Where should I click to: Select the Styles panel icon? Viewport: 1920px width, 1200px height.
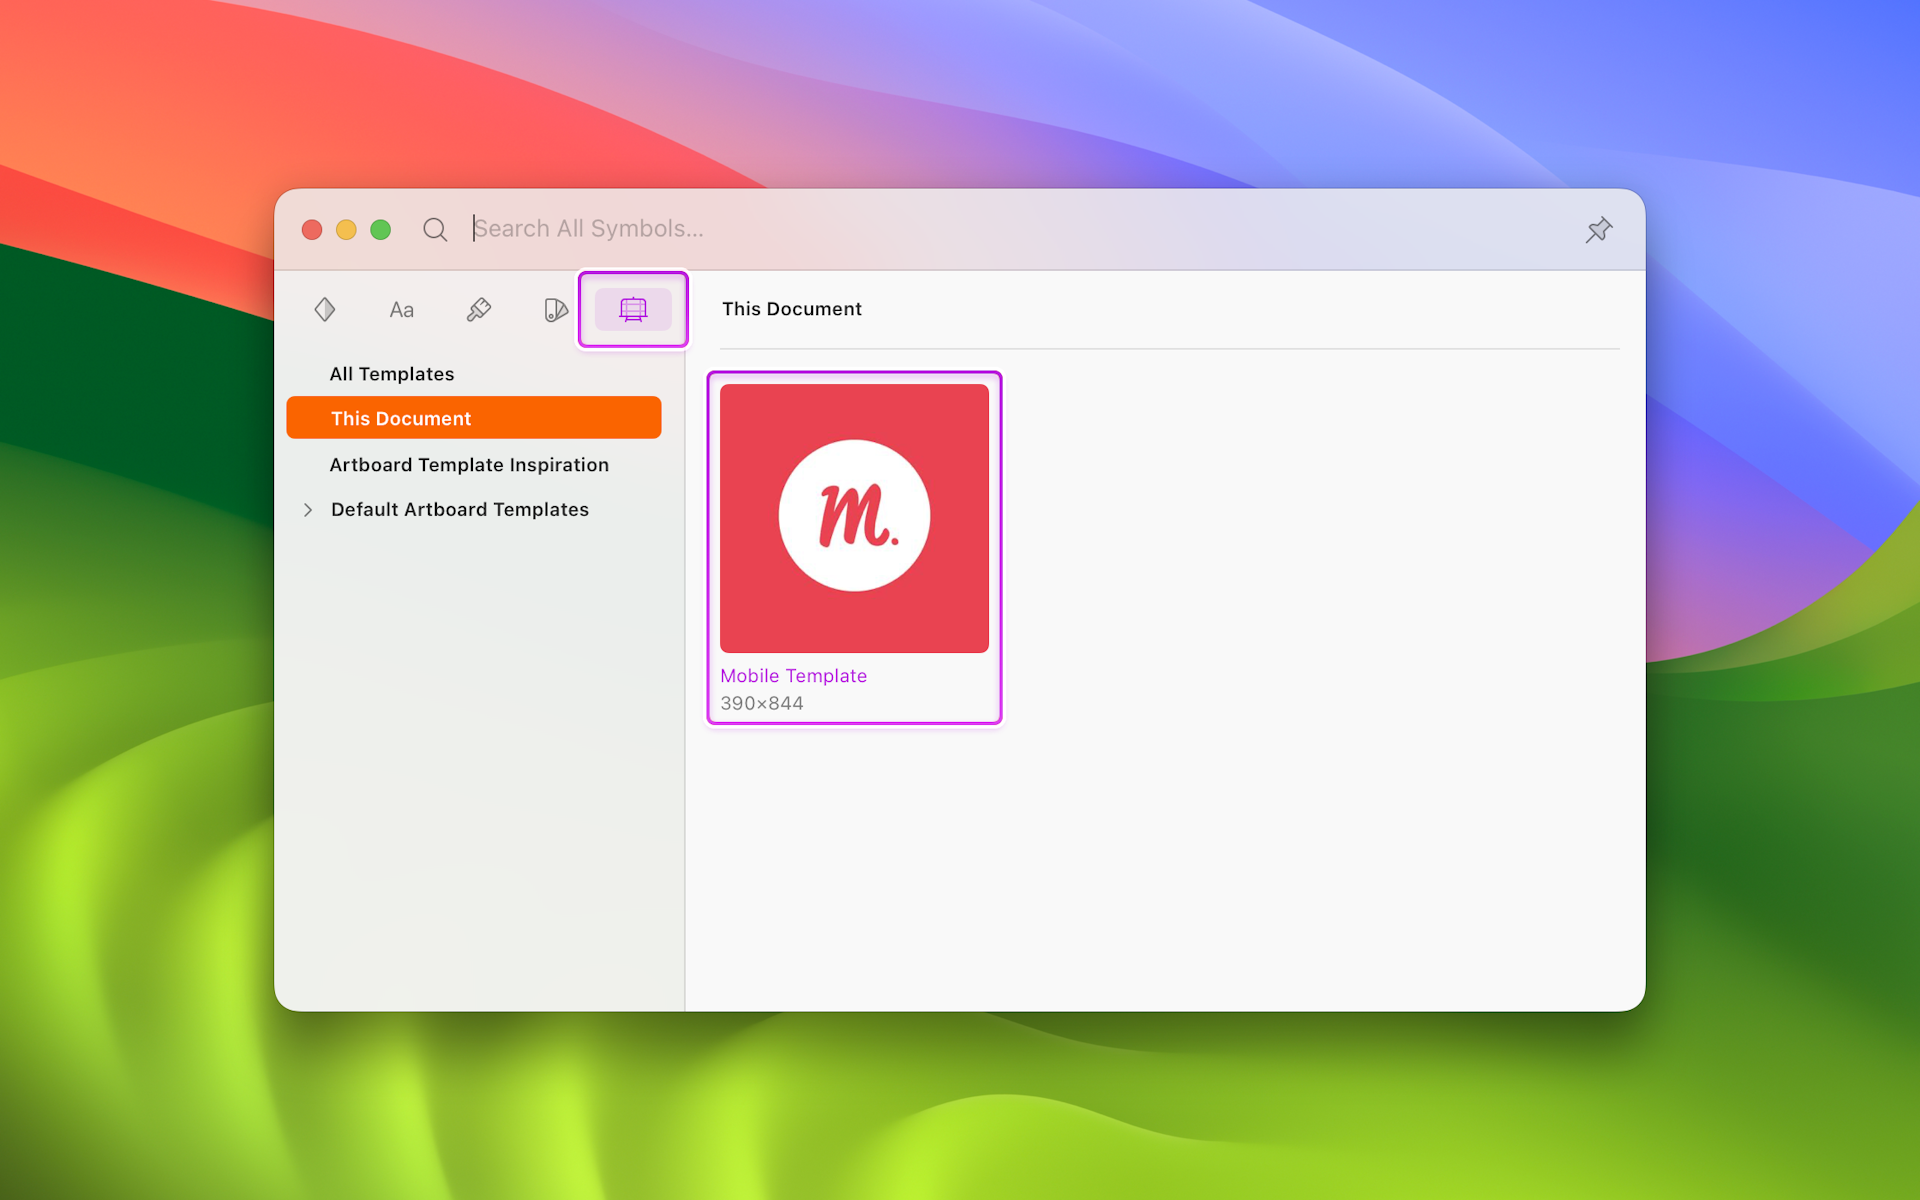coord(480,308)
